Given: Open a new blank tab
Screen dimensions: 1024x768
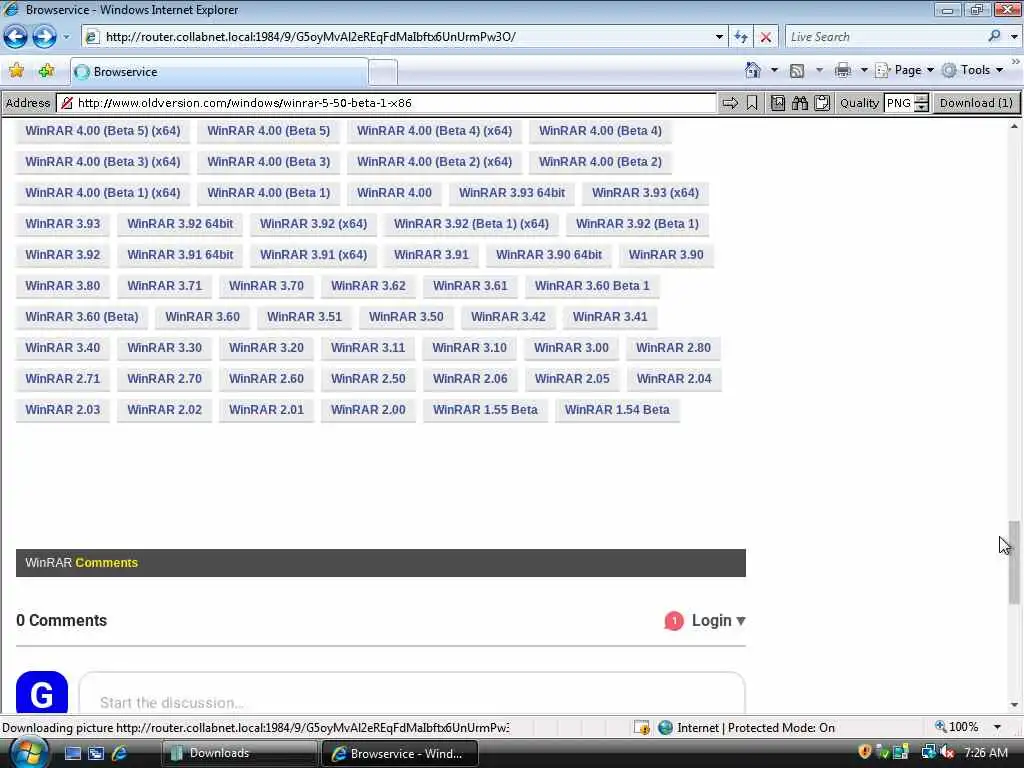Looking at the screenshot, I should [x=383, y=72].
